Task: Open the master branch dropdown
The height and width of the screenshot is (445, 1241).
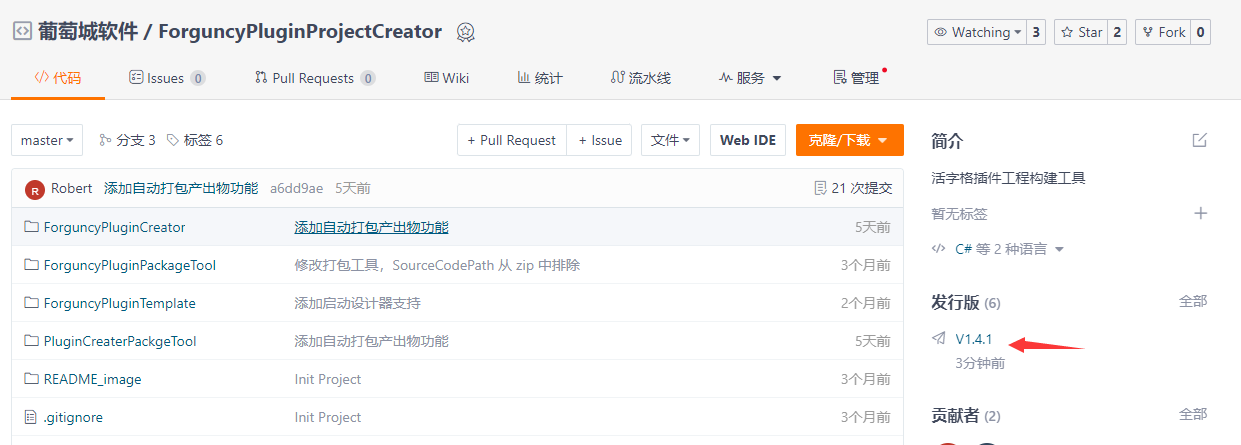Action: (x=47, y=140)
